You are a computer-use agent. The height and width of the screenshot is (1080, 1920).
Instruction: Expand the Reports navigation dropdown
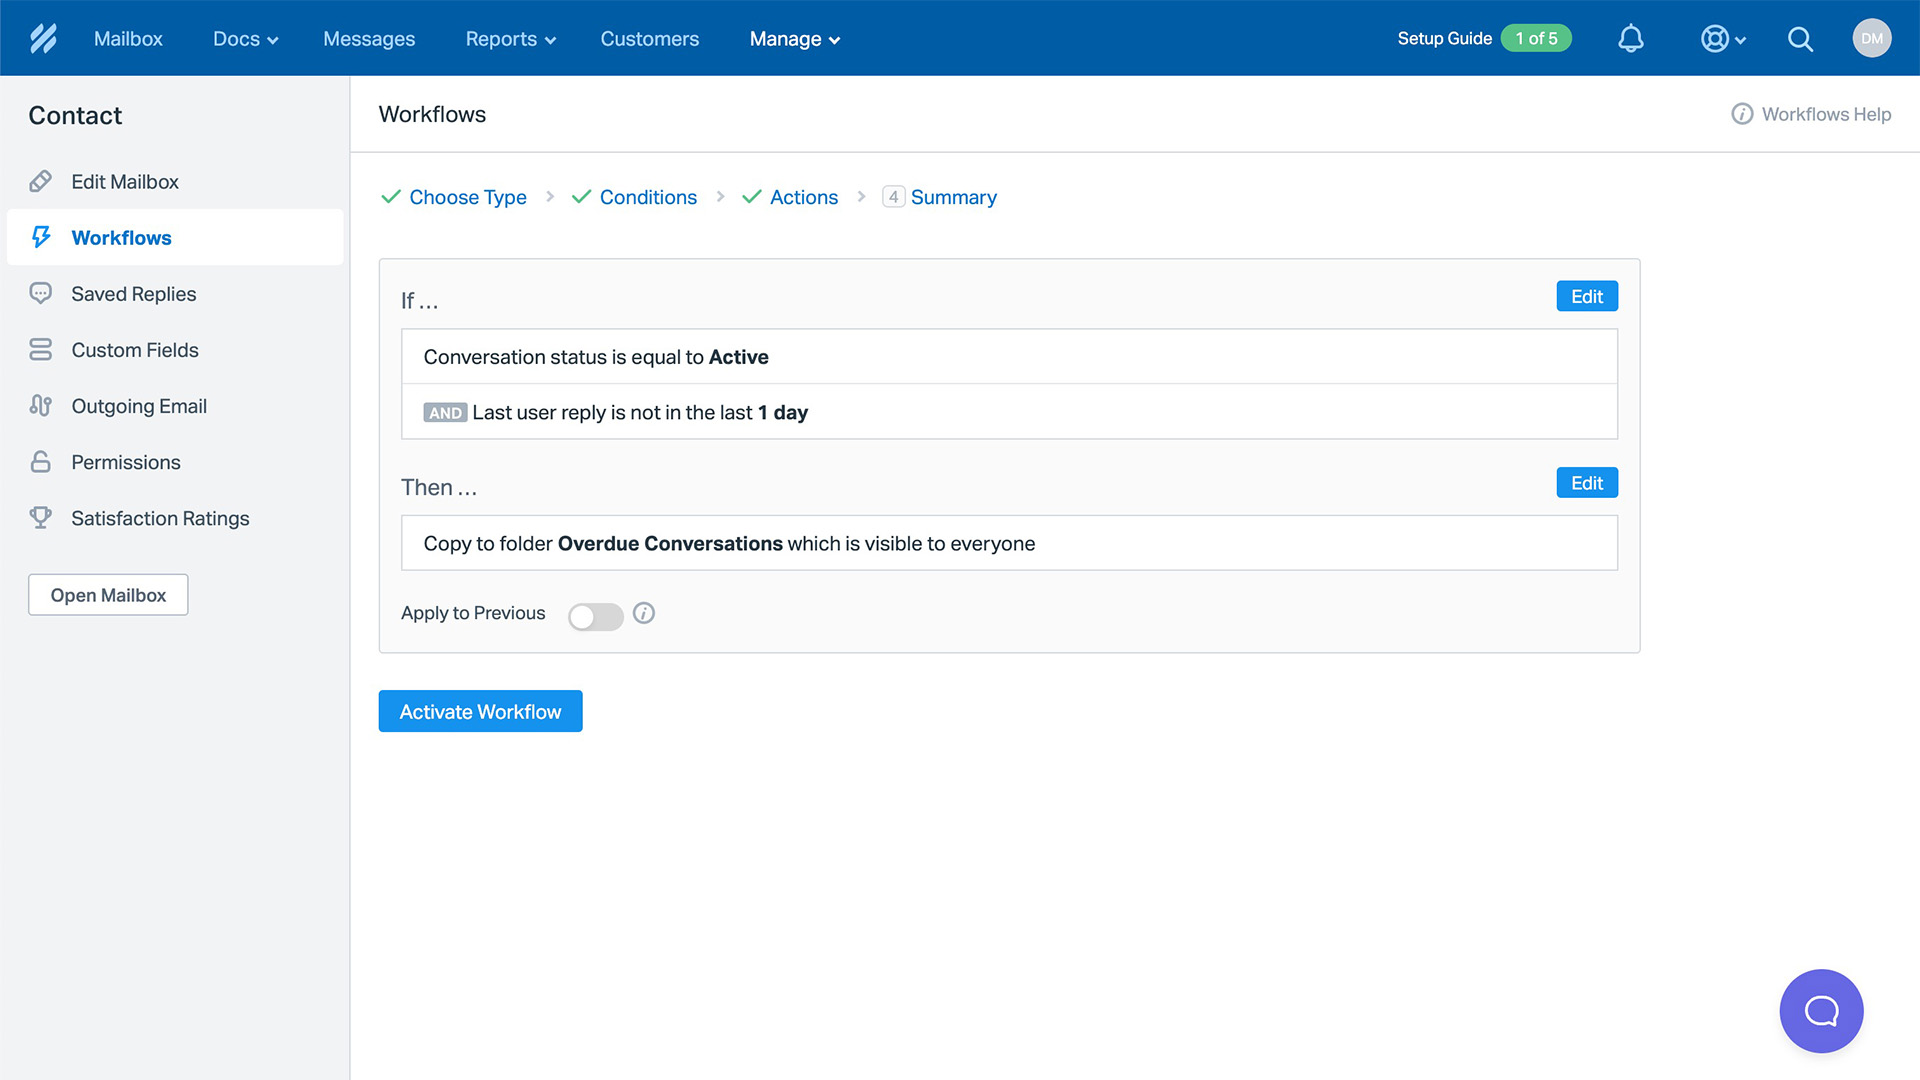(508, 38)
